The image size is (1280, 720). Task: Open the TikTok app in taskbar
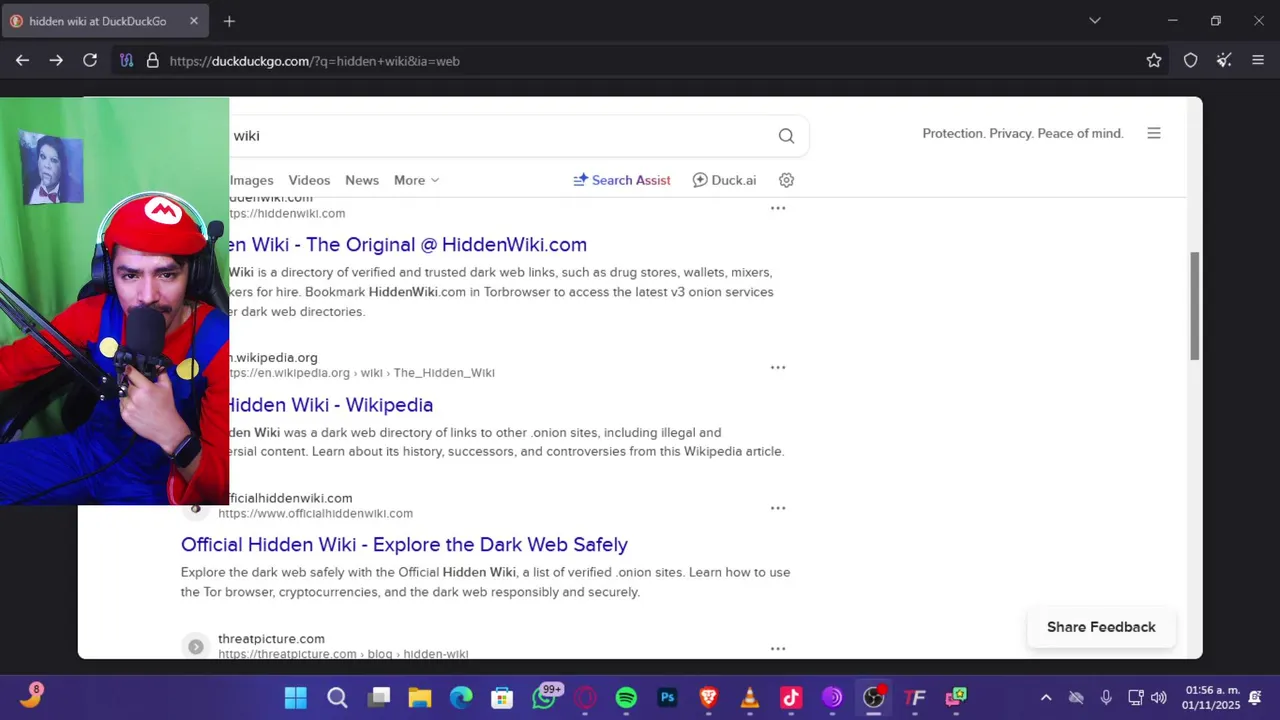[x=791, y=697]
